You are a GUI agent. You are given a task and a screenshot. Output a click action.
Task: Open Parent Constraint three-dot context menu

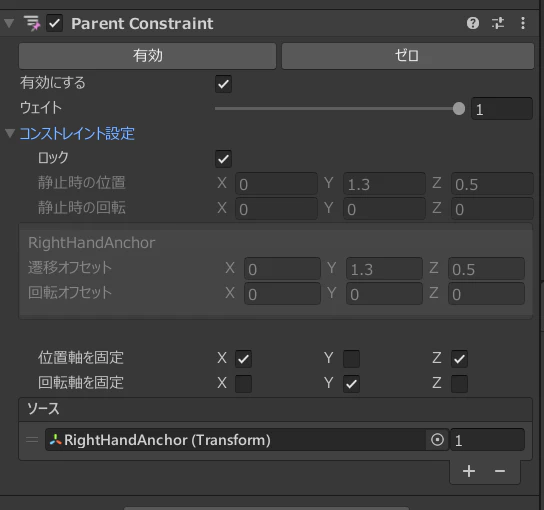(x=523, y=23)
